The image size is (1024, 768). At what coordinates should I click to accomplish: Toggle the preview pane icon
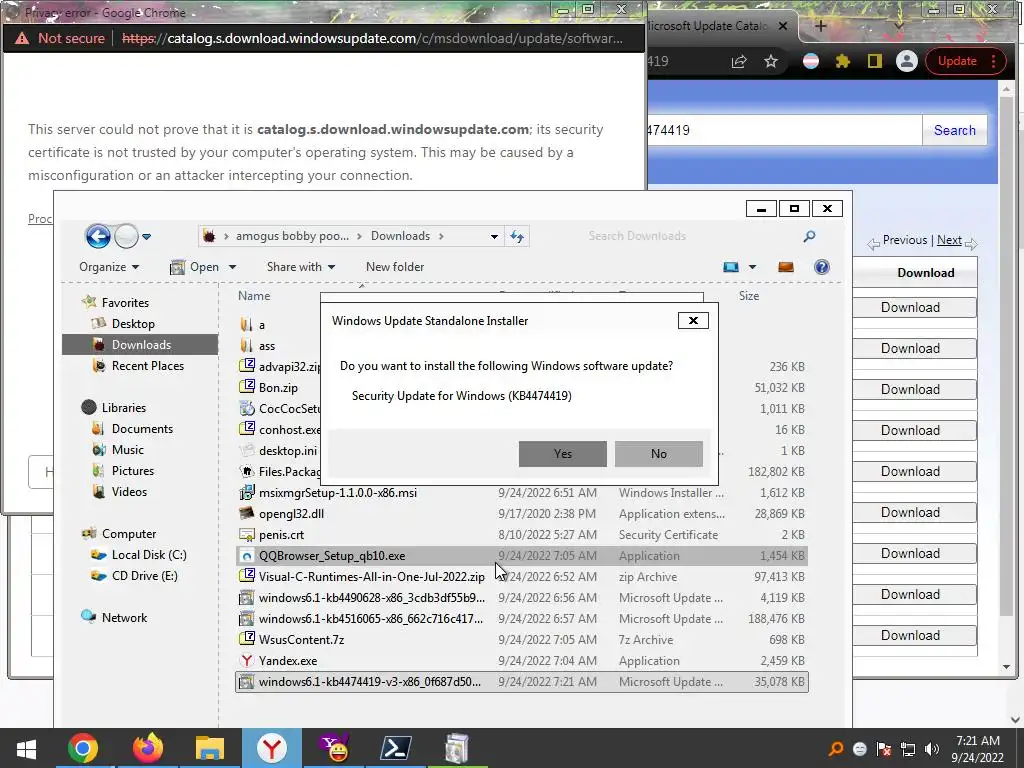(x=786, y=267)
